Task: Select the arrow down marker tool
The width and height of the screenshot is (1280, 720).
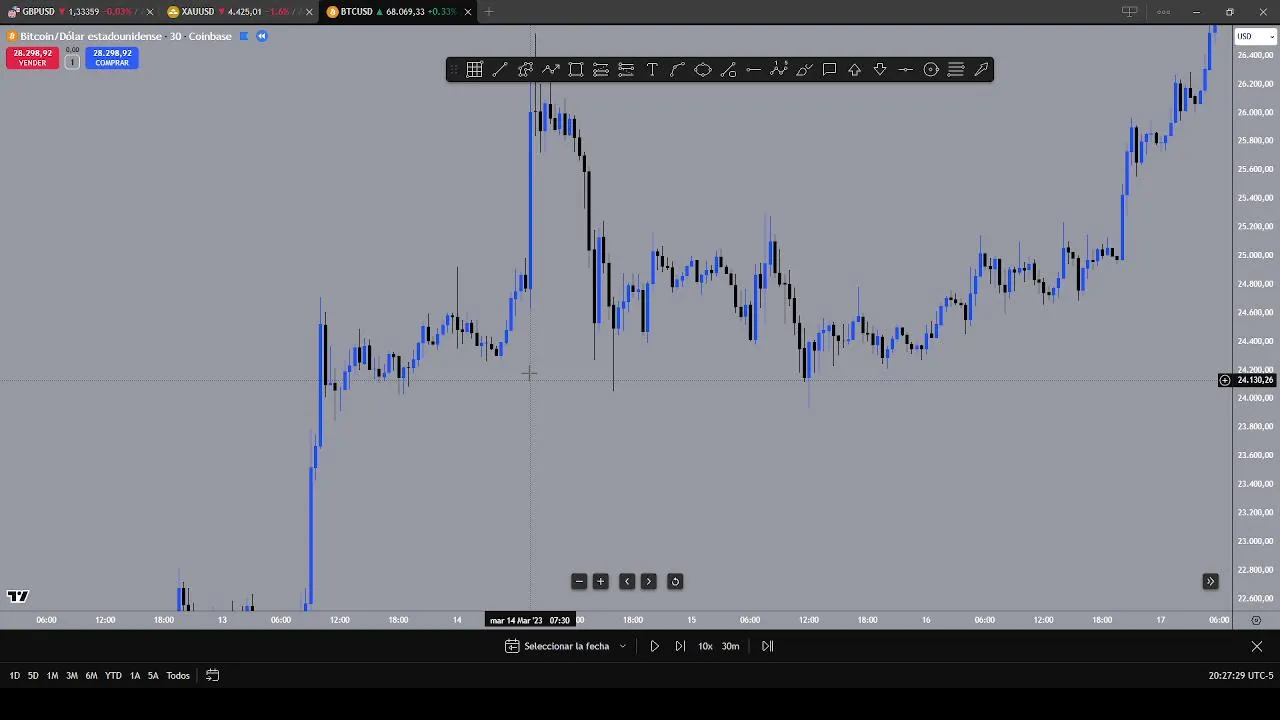Action: pyautogui.click(x=880, y=69)
